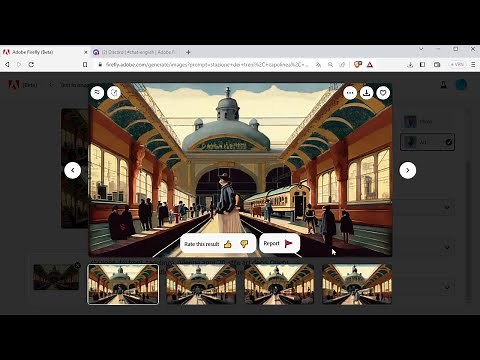Screen dimensions: 480x360
Task: Click the VPN button in the toolbar
Action: [457, 65]
